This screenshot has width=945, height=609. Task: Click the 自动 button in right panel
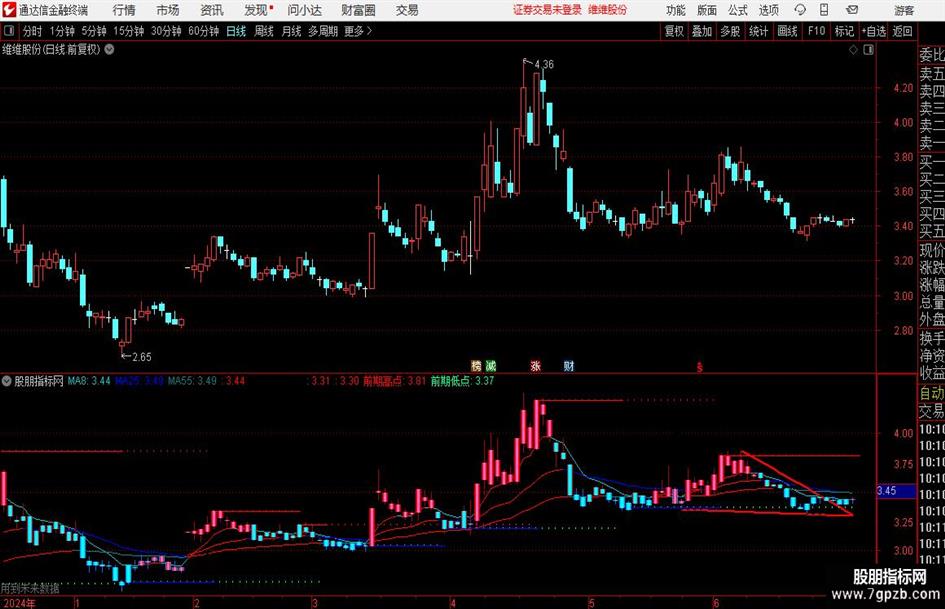[x=932, y=393]
